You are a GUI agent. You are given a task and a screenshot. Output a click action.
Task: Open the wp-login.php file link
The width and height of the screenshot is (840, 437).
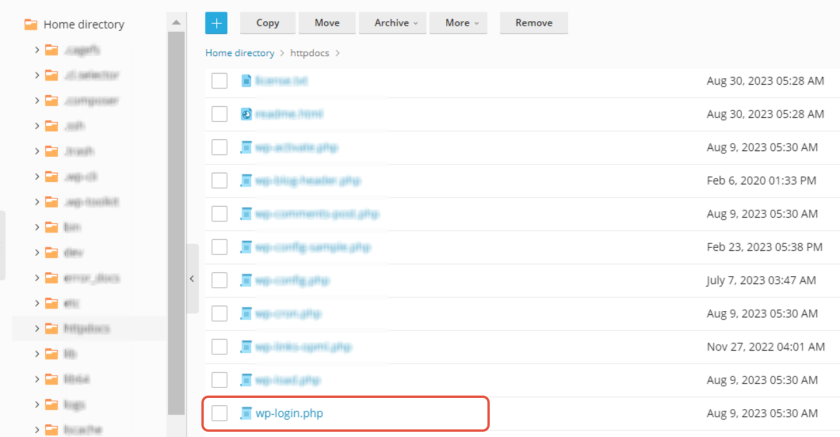[x=289, y=413]
